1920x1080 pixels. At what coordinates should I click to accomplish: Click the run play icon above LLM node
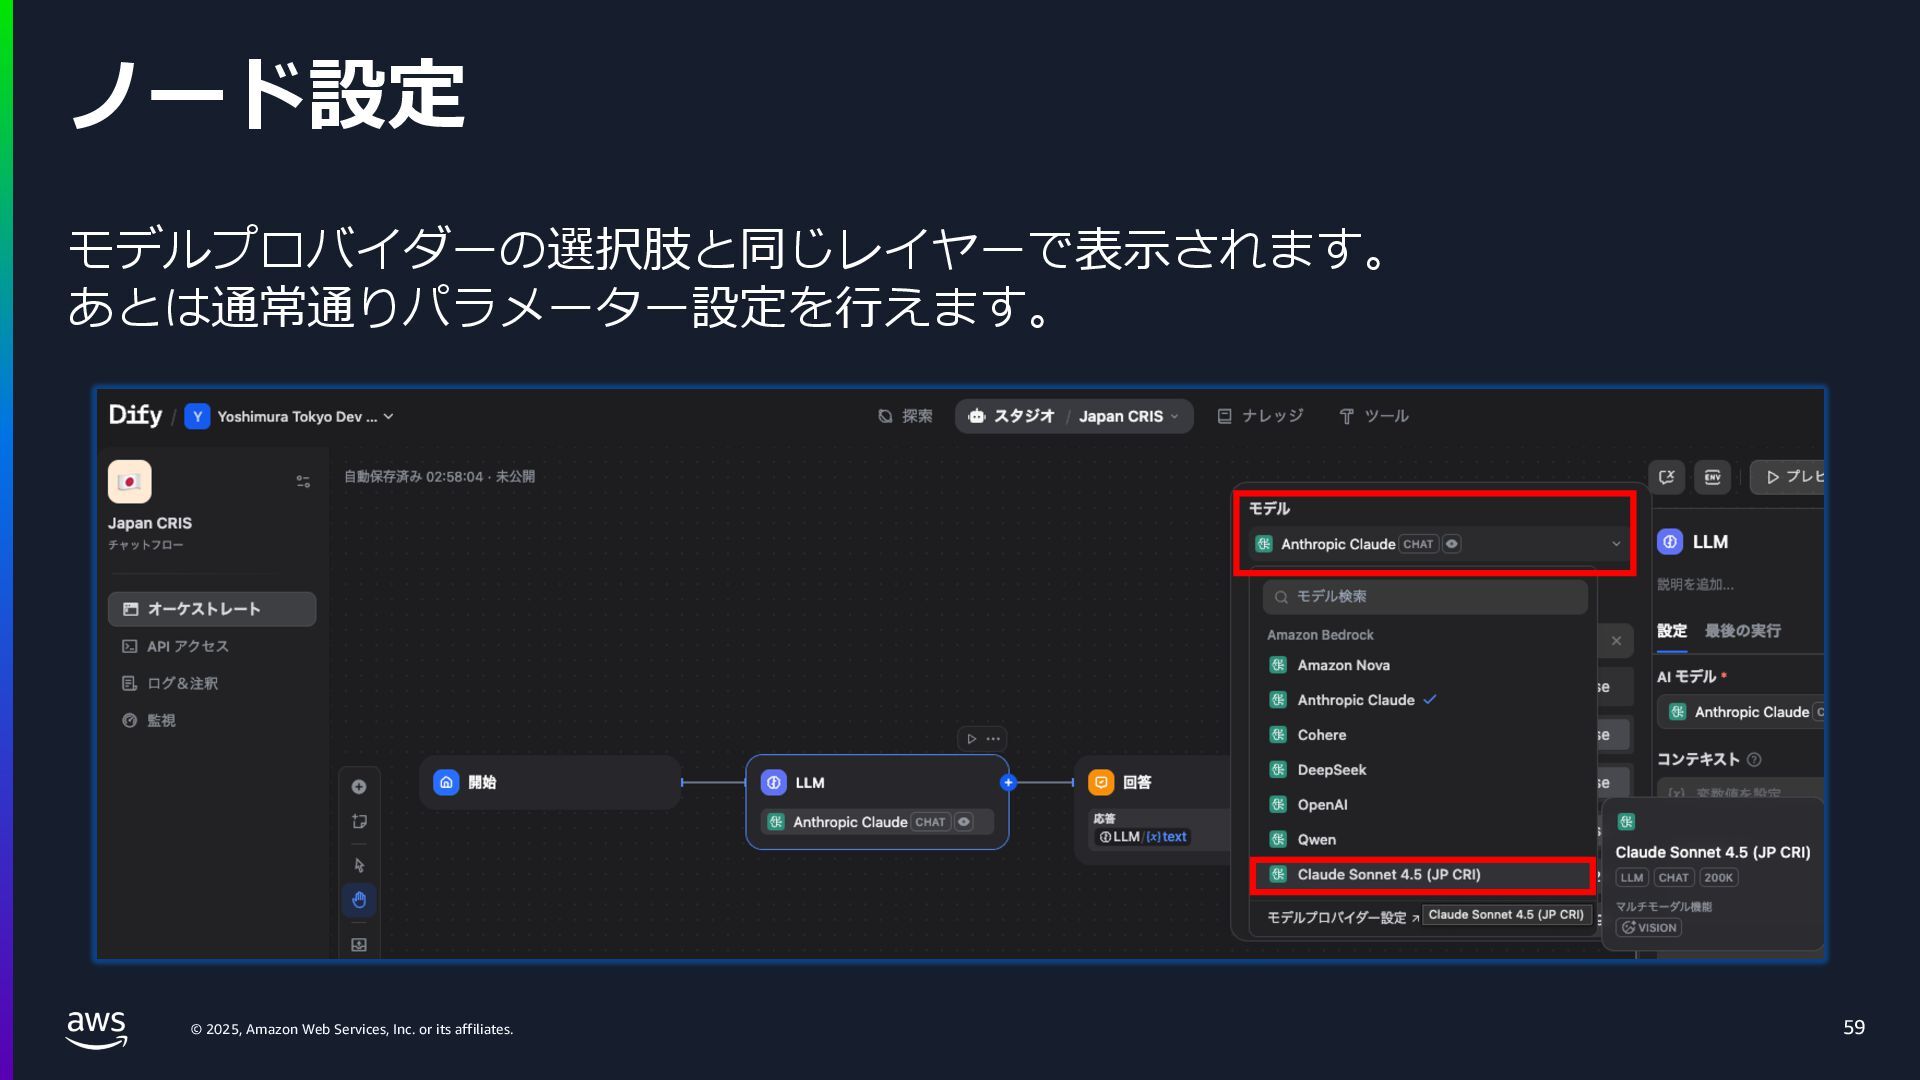click(x=971, y=739)
